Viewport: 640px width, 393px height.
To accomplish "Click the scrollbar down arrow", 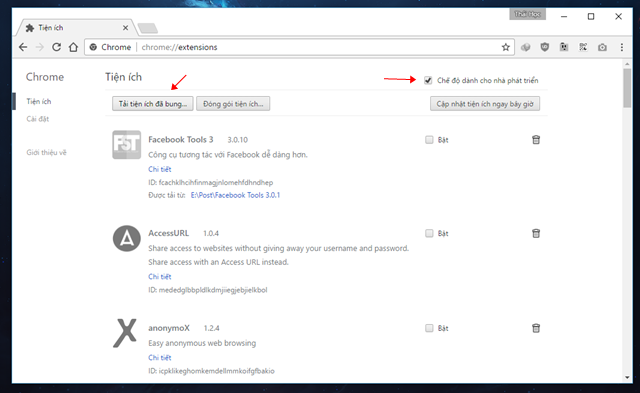I will 627,377.
